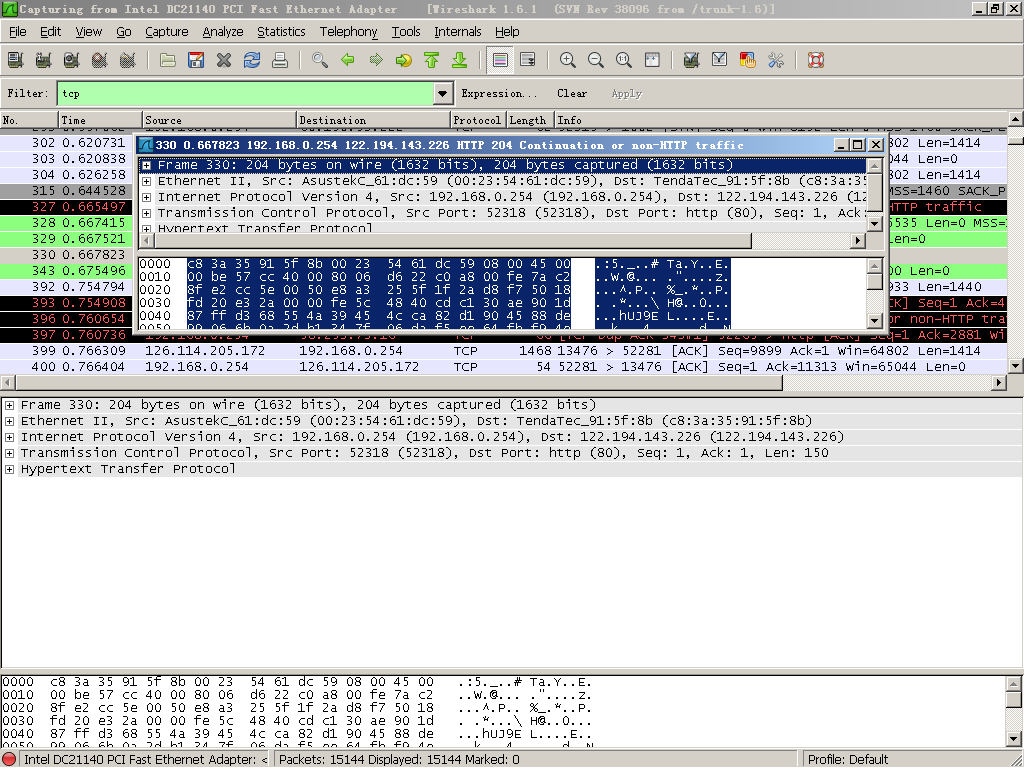Toggle colorize packet list button
The height and width of the screenshot is (768, 1024).
coord(500,60)
